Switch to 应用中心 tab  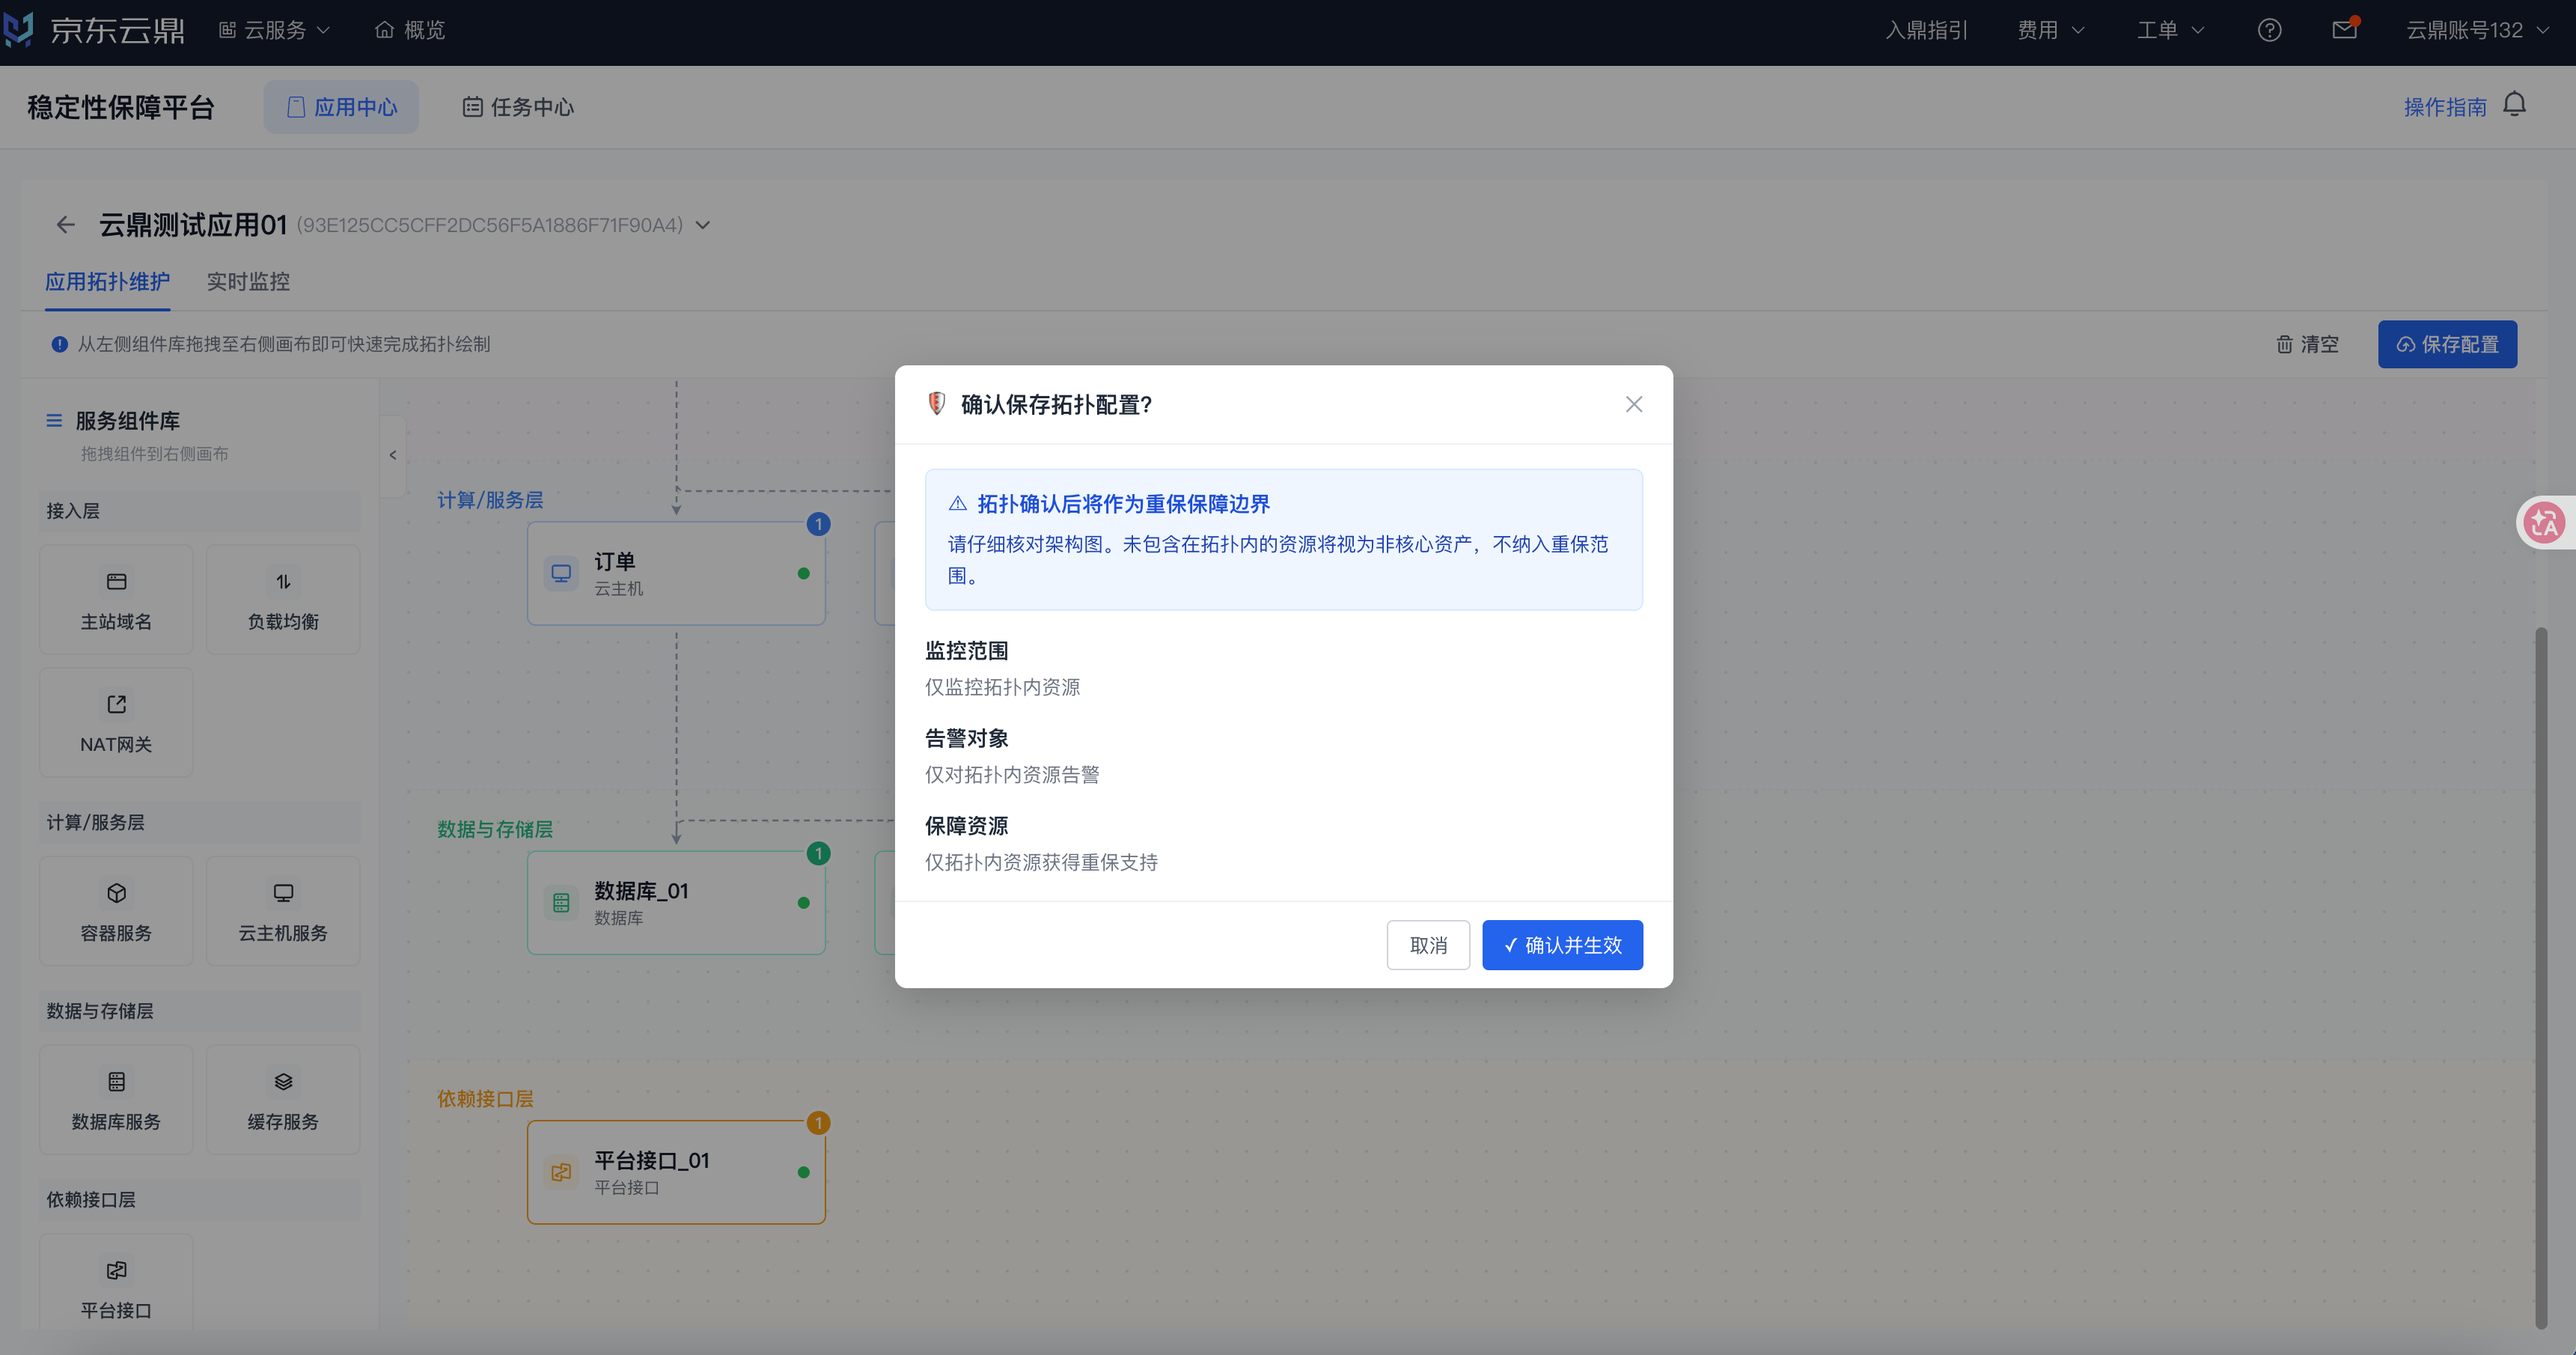(341, 107)
